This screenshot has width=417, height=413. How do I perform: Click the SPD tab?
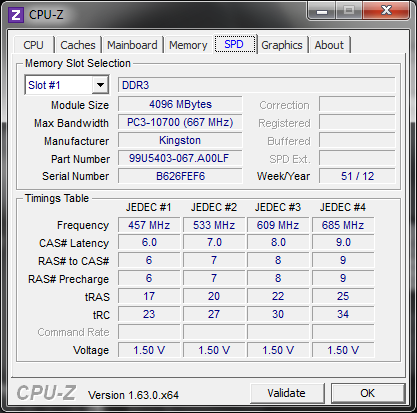234,44
